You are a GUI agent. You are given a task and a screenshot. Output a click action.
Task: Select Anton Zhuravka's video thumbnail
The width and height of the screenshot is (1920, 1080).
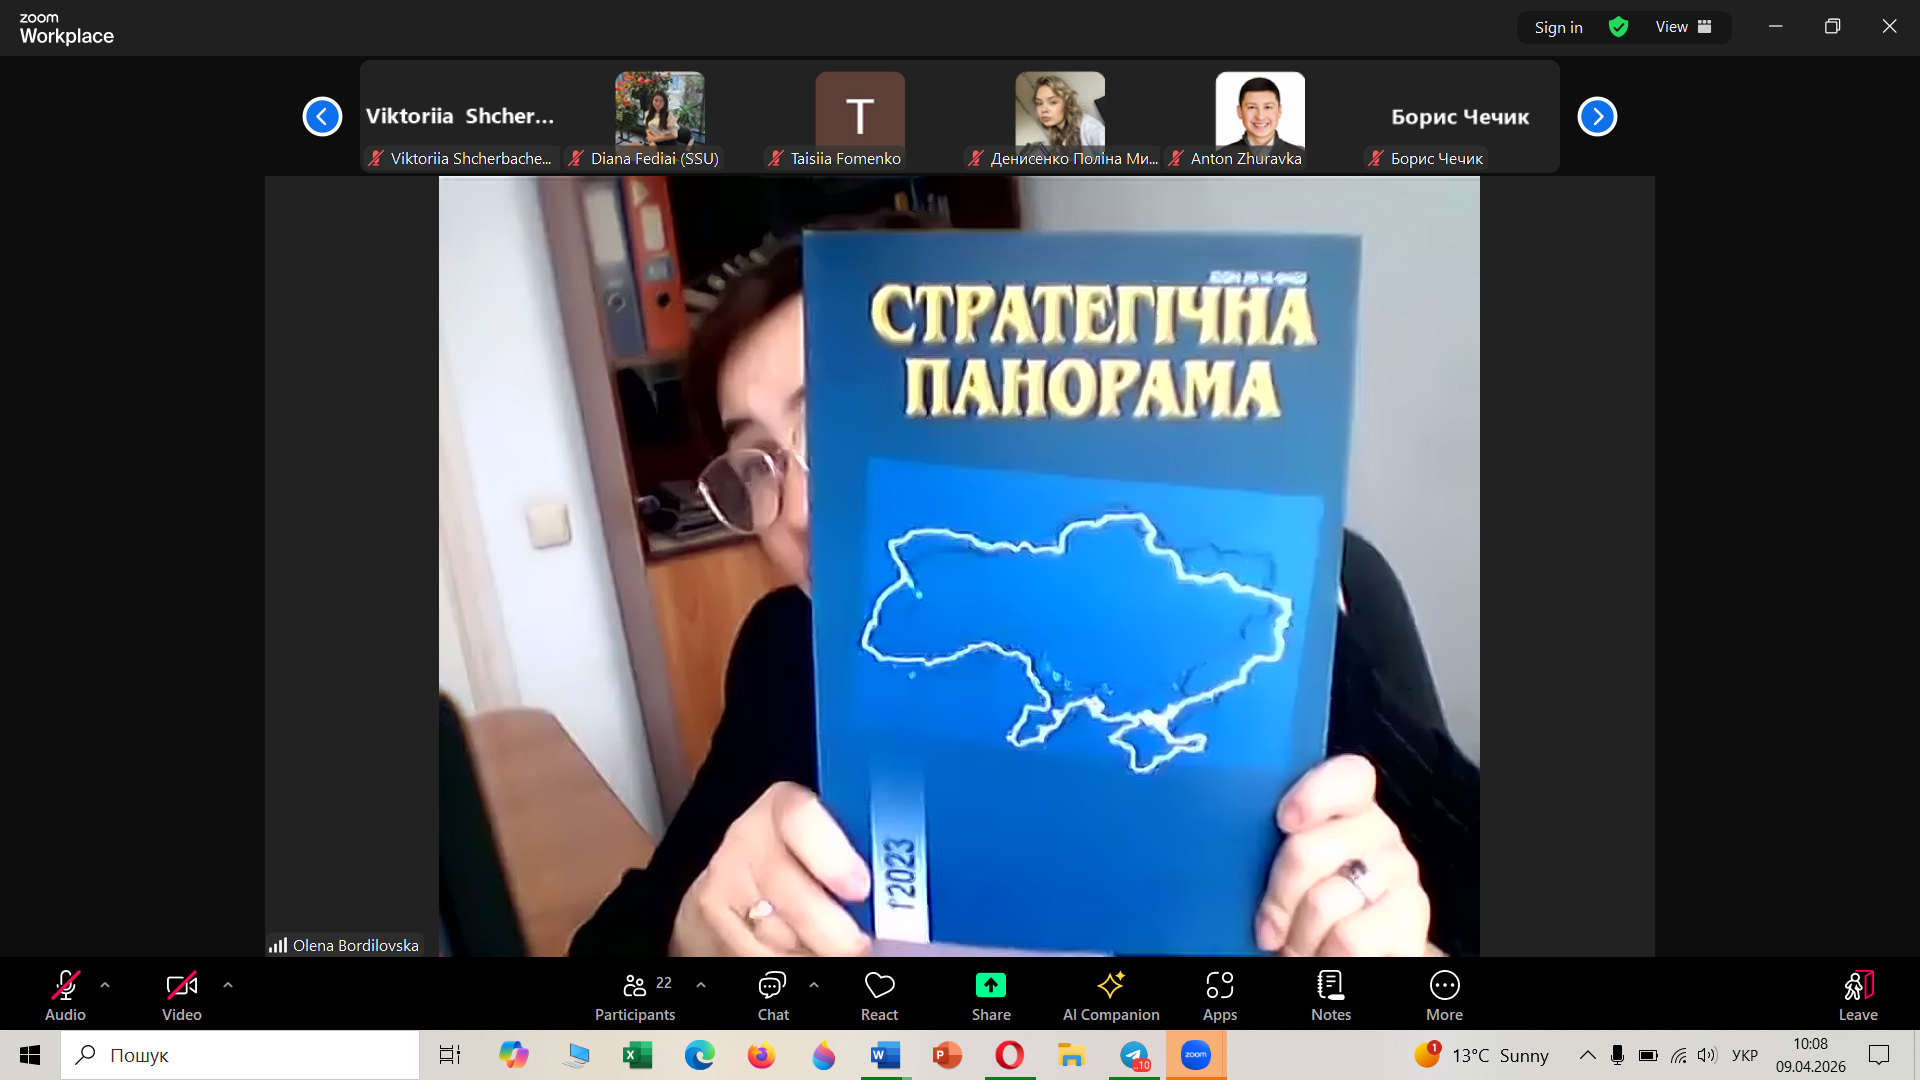tap(1259, 112)
